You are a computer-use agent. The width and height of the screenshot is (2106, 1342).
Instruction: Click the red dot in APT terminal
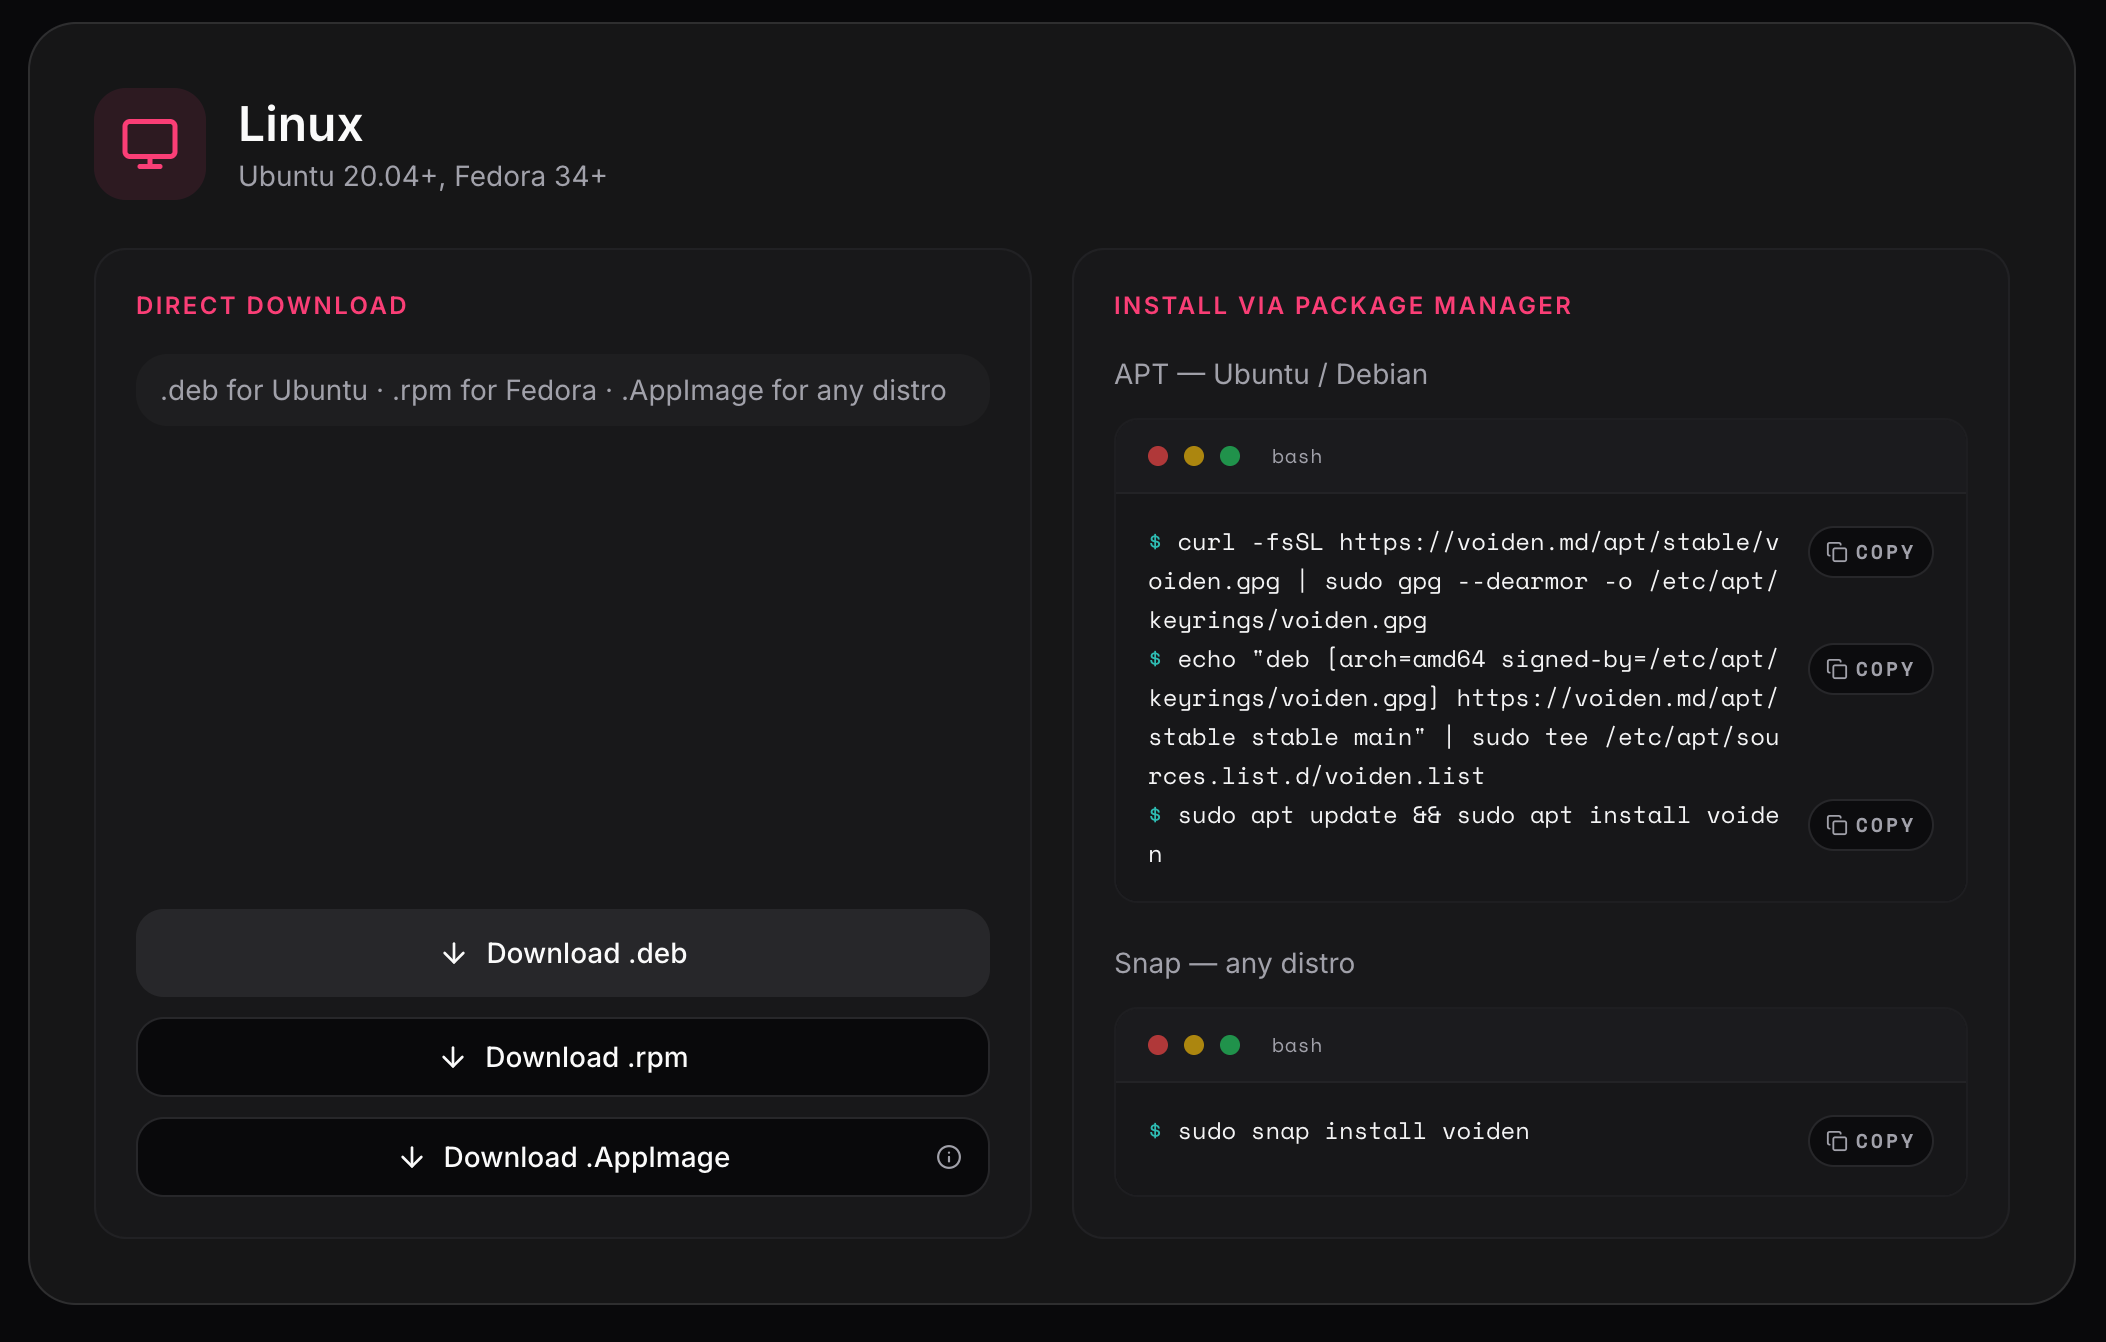1158,456
